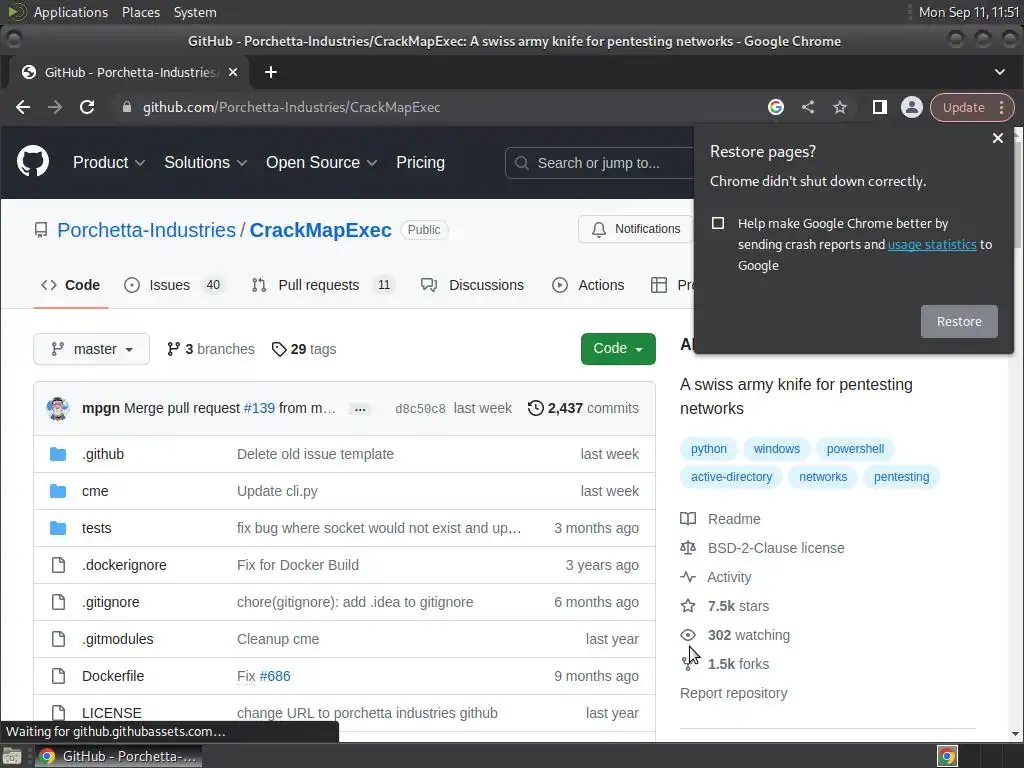This screenshot has width=1024, height=768.
Task: Click the Activity pulse icon
Action: 688,577
